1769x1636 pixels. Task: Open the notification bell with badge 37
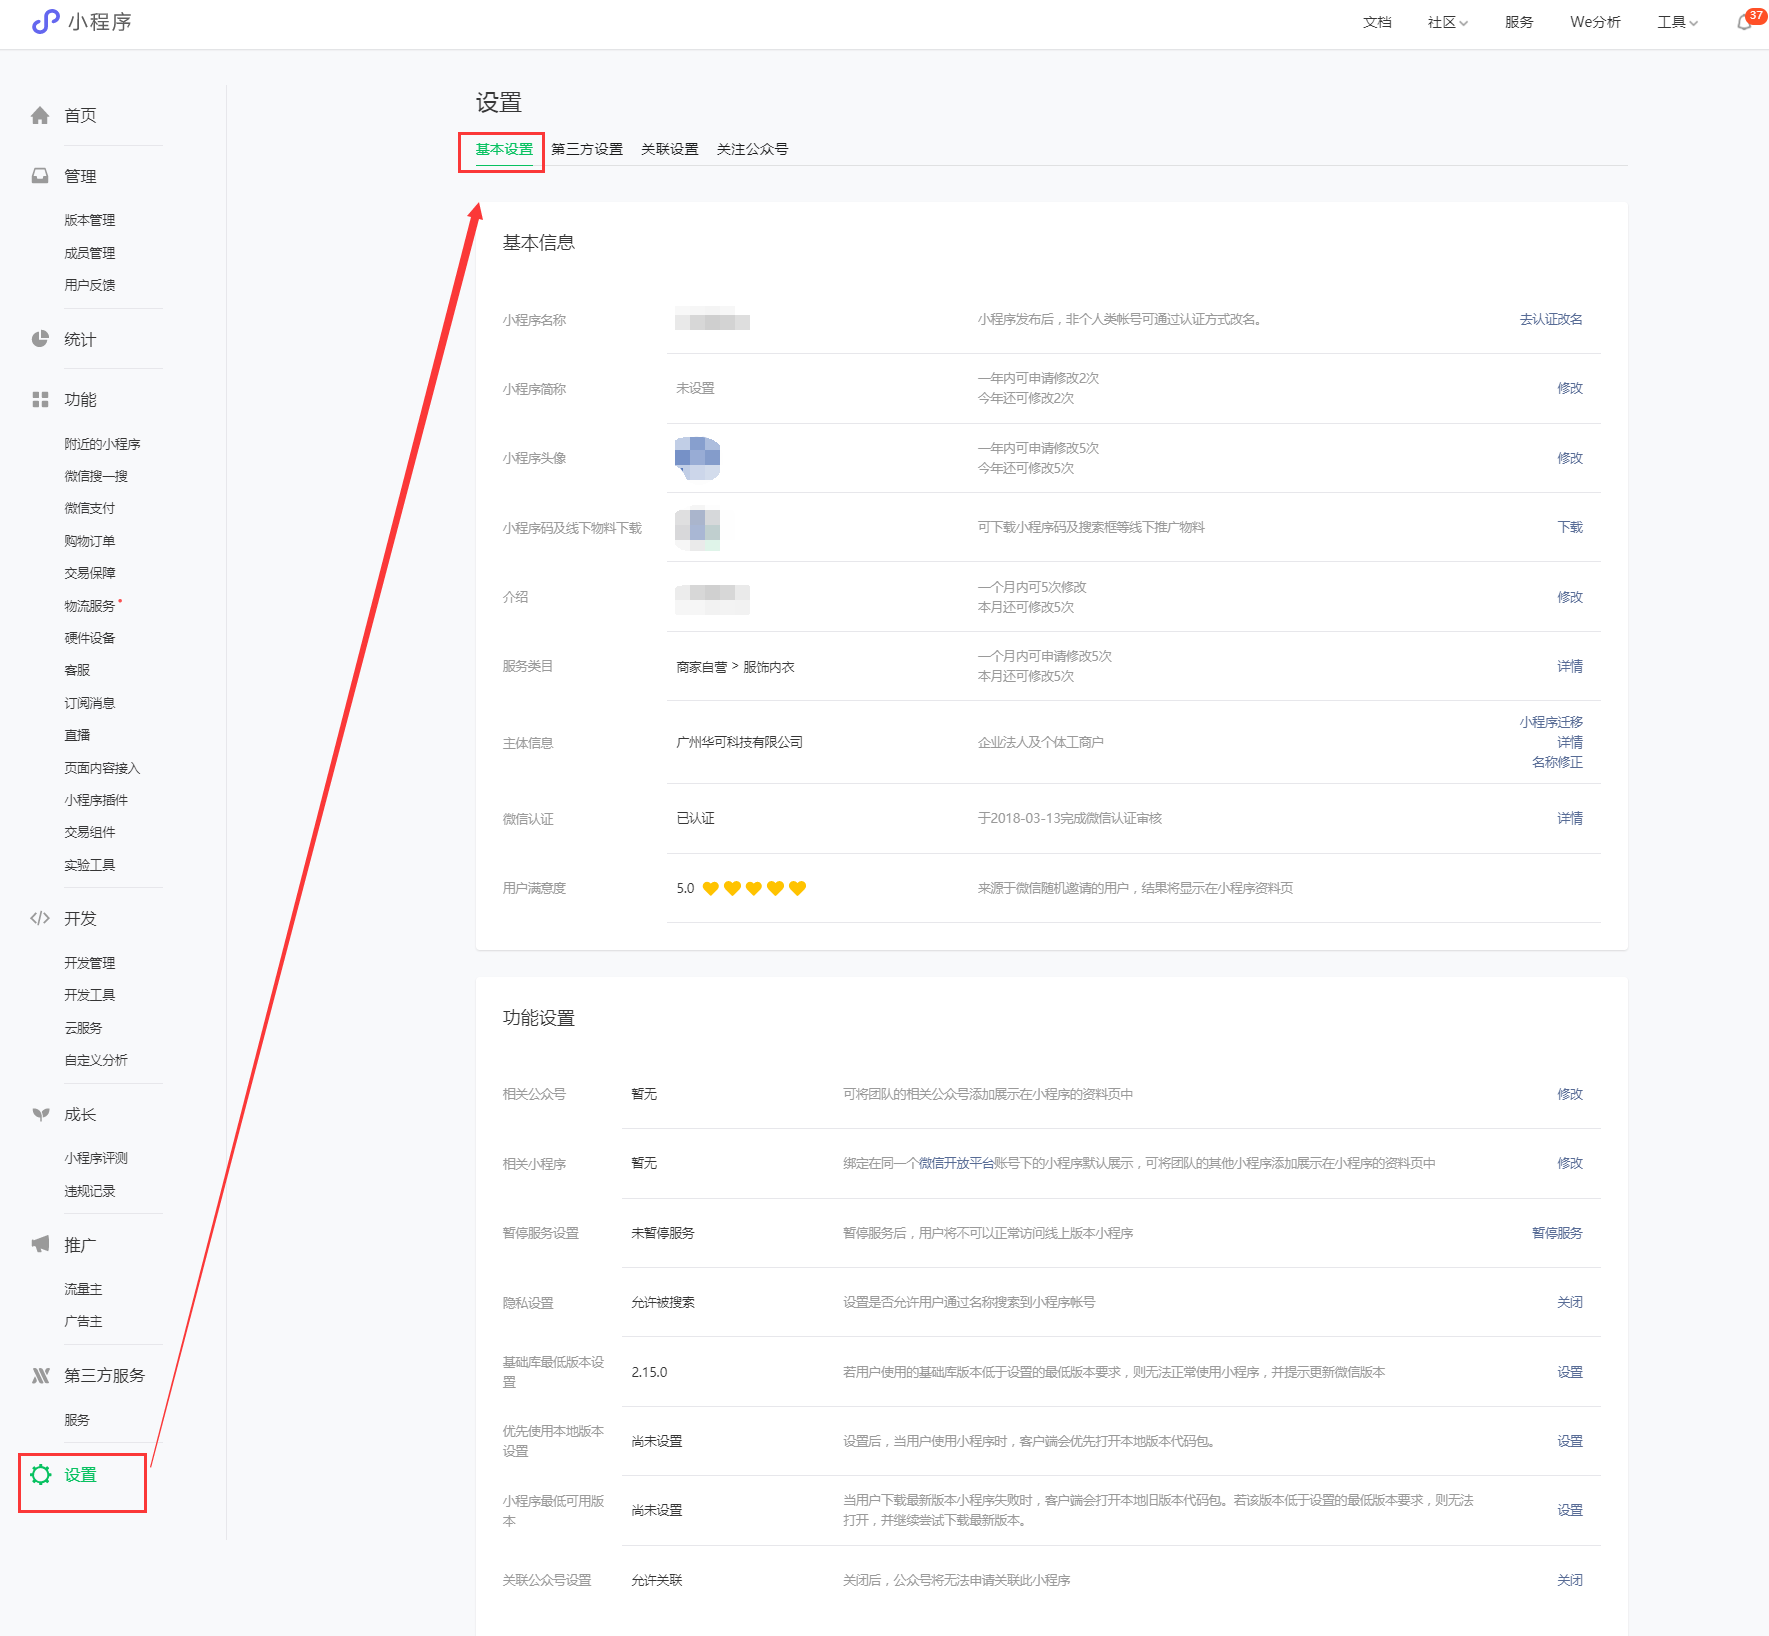1745,22
